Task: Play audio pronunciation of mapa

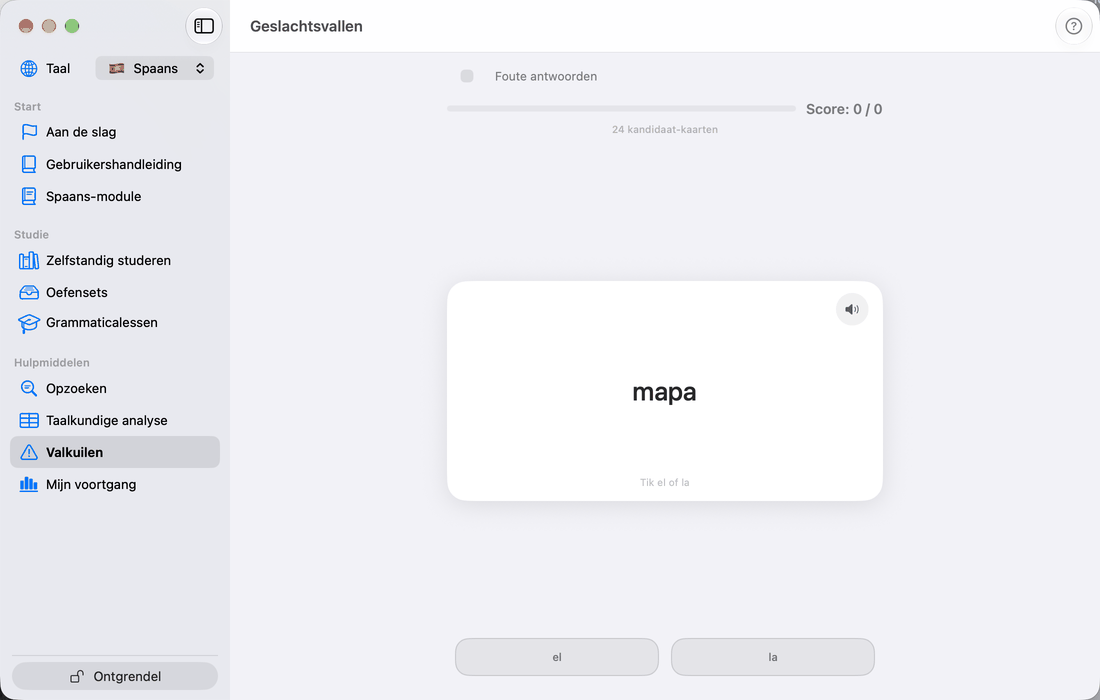Action: pyautogui.click(x=852, y=309)
